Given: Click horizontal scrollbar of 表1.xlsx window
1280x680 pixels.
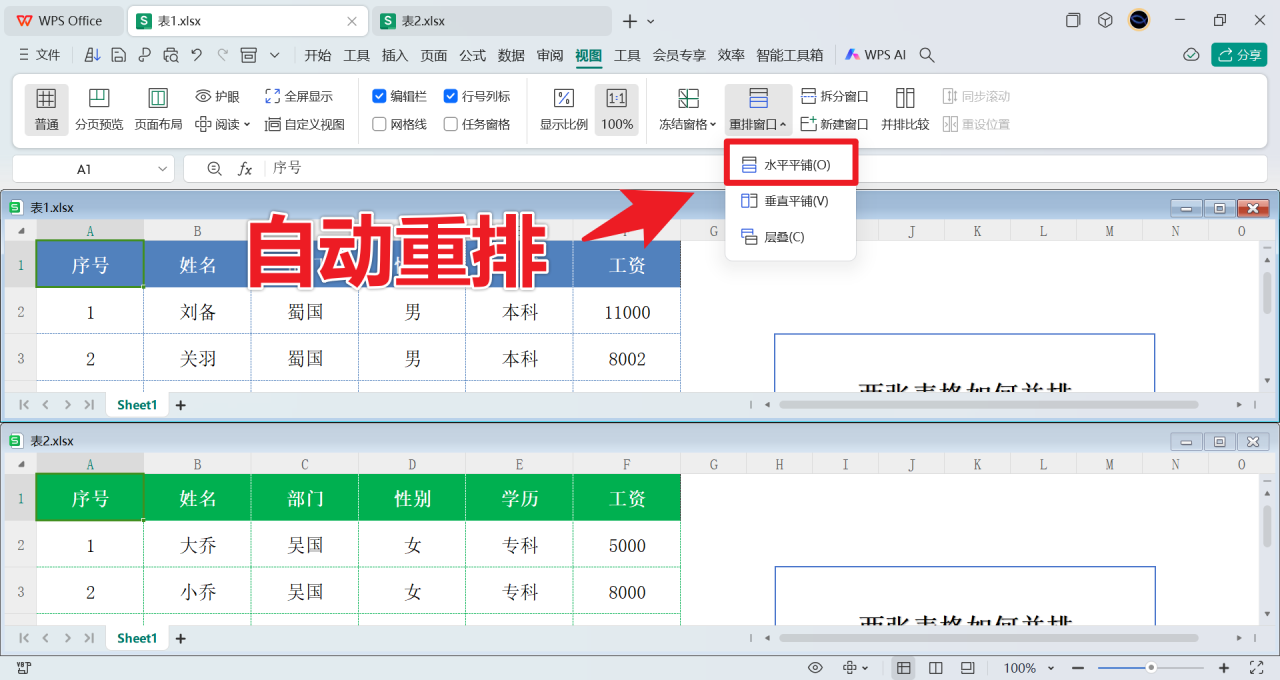Looking at the screenshot, I should pos(988,405).
